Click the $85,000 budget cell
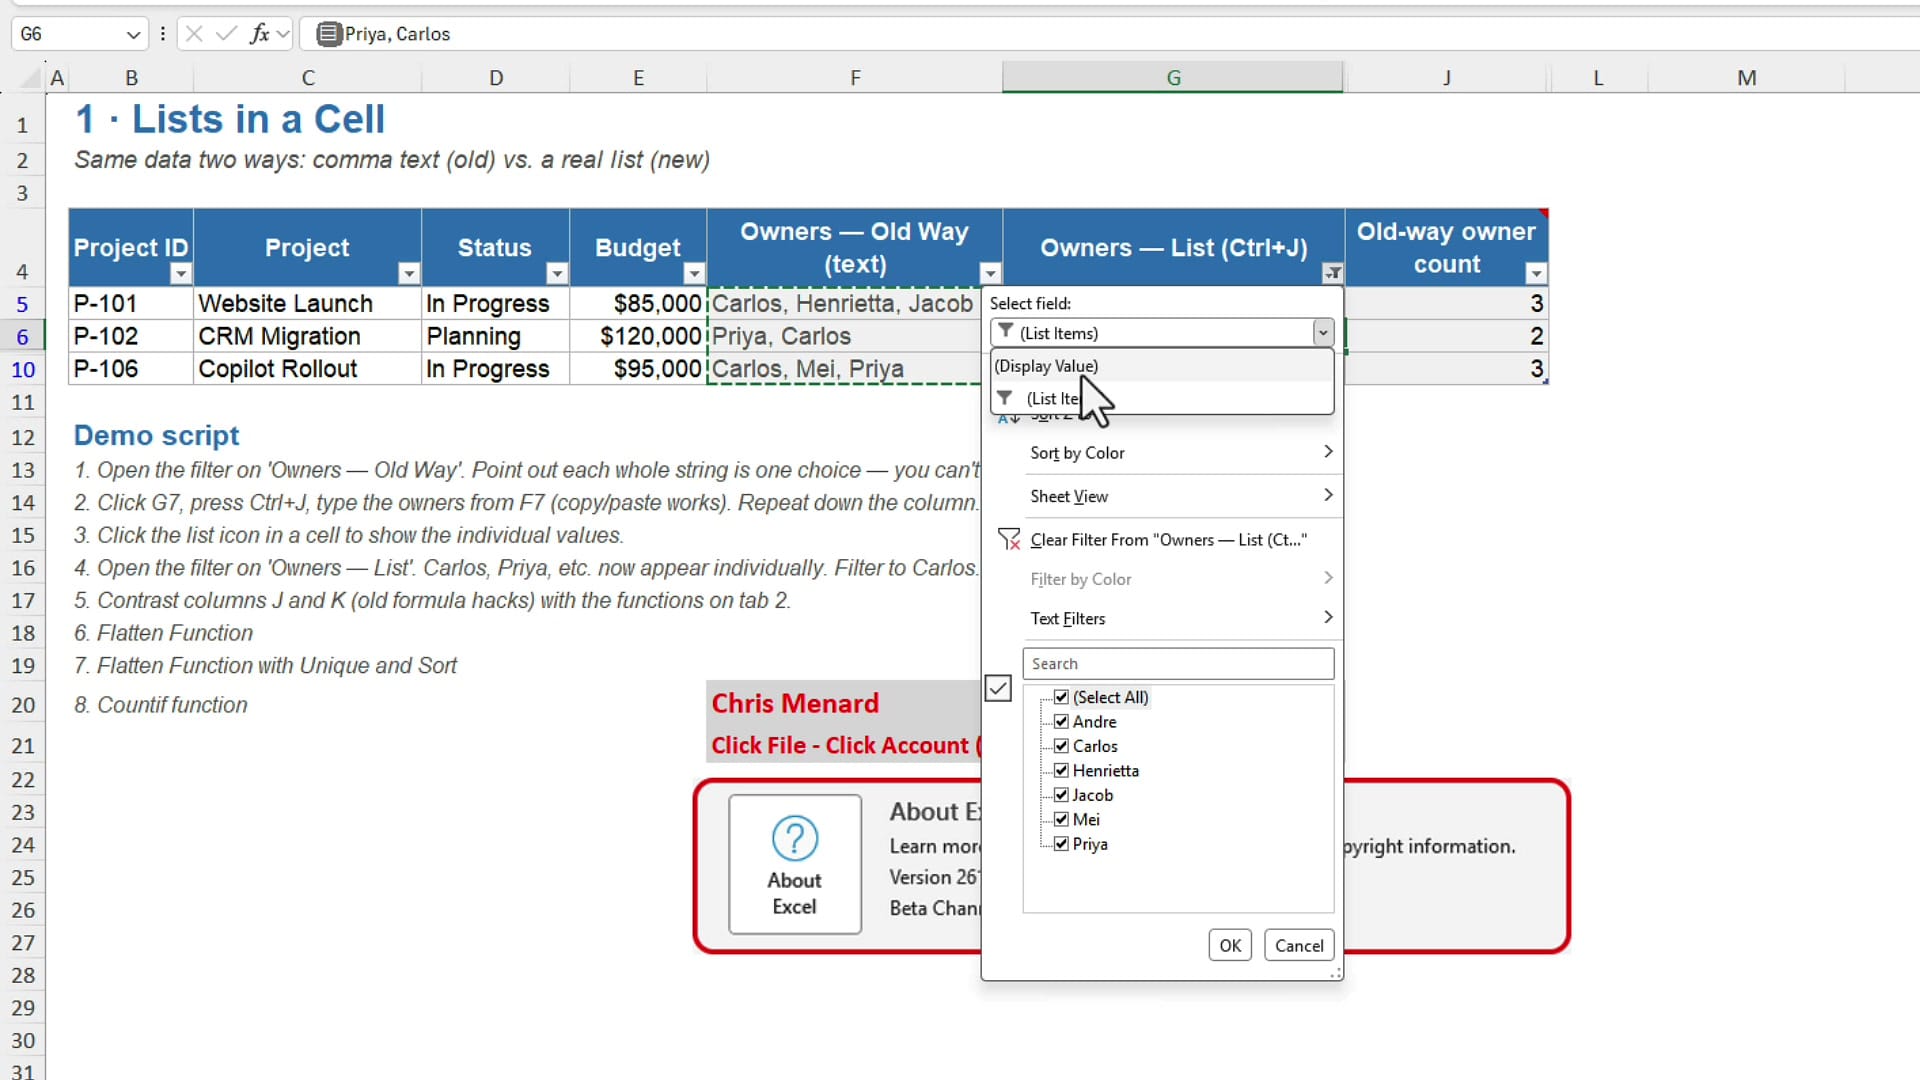This screenshot has height=1080, width=1920. (x=638, y=304)
